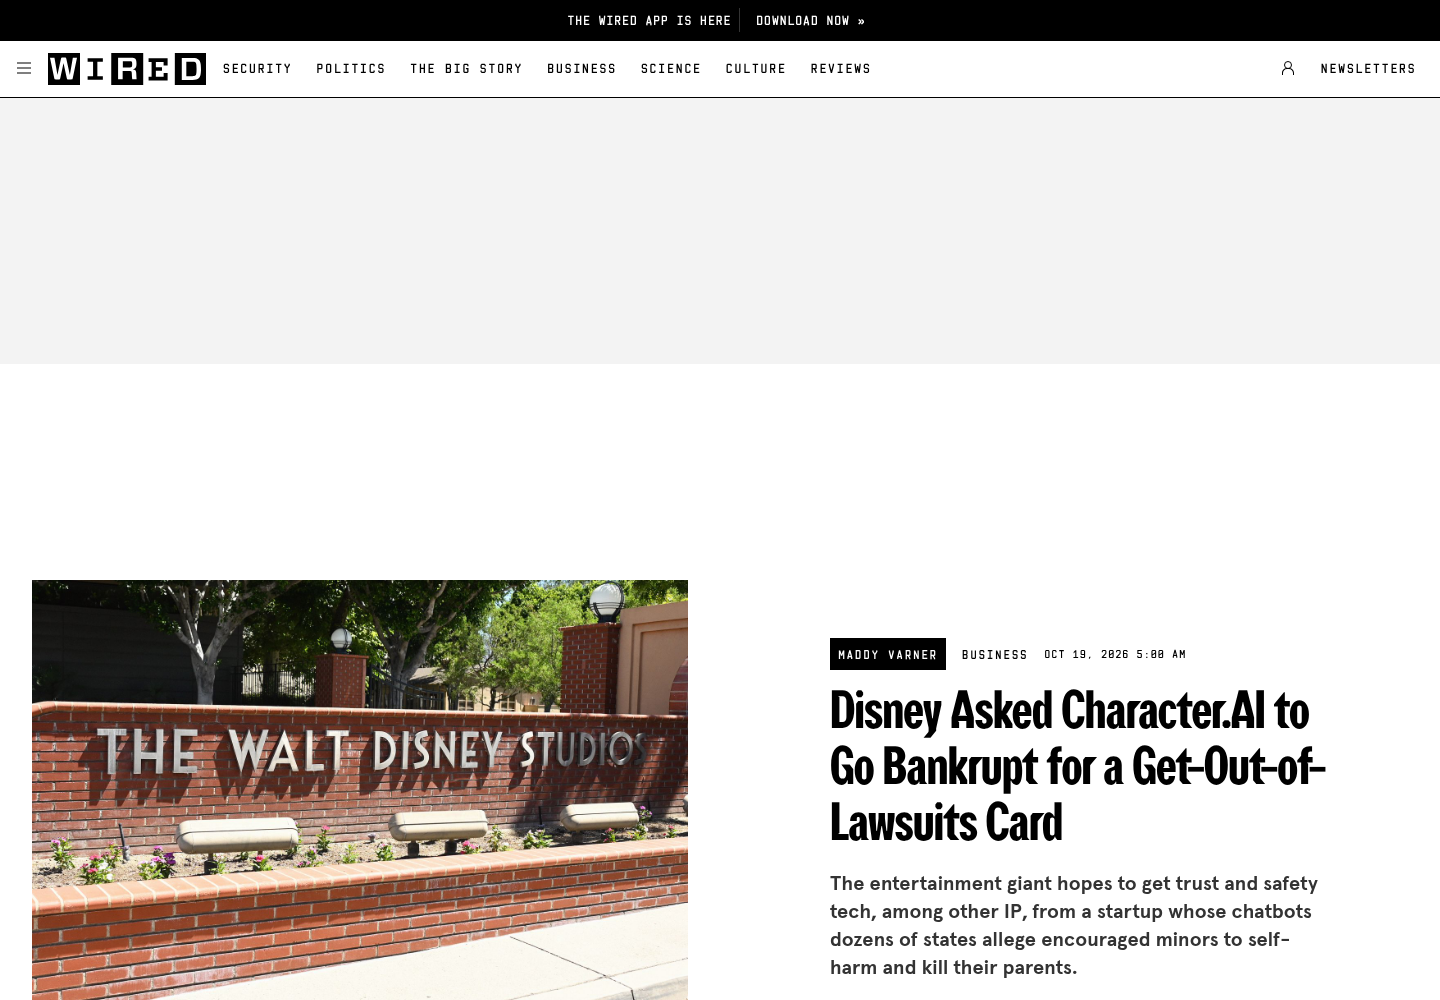Go to the Security section
1440x1000 pixels.
coord(257,69)
